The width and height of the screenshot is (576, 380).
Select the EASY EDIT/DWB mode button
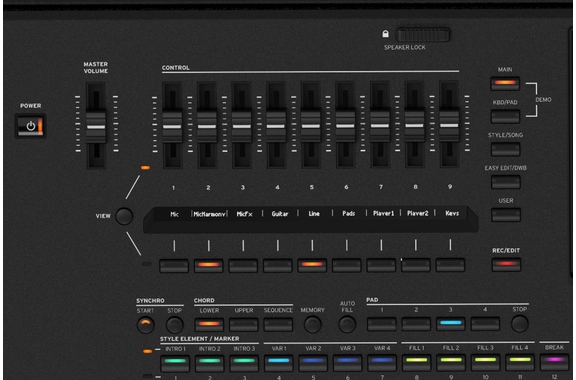(506, 182)
